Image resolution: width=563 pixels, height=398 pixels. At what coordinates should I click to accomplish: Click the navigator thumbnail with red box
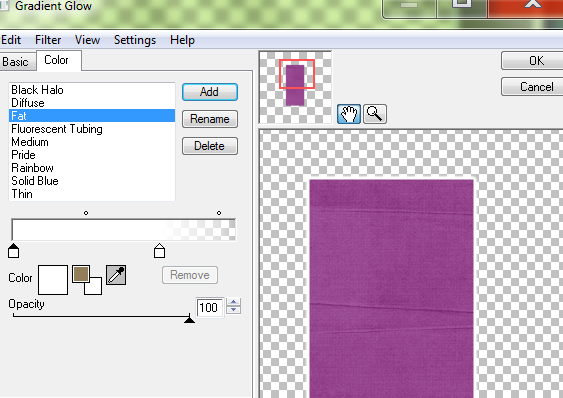[296, 88]
